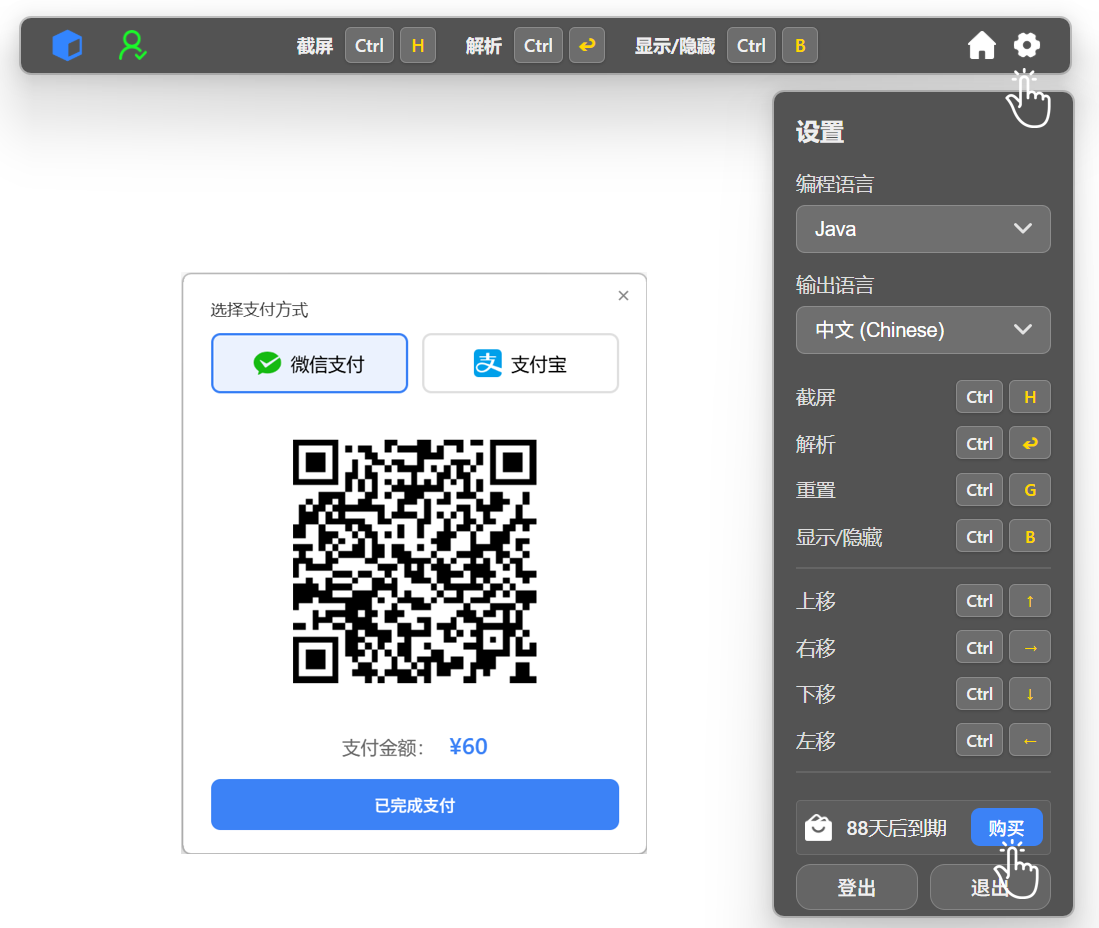Close the payment dialog
Screen dimensions: 1099x928
pyautogui.click(x=623, y=296)
